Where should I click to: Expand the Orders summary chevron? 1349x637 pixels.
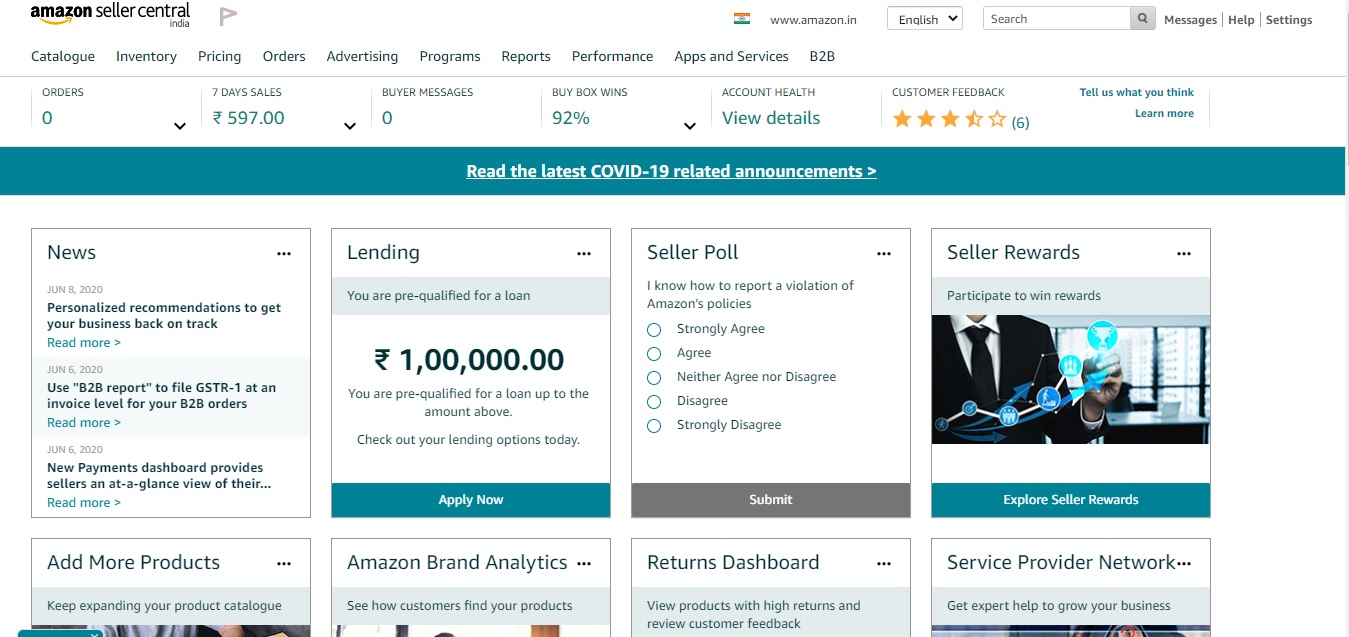tap(180, 126)
